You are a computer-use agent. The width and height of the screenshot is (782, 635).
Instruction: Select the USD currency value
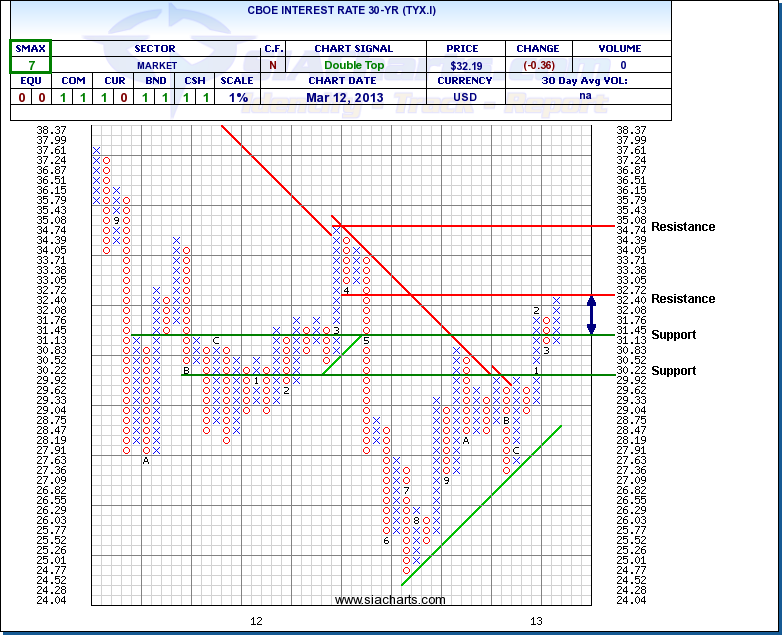(466, 97)
